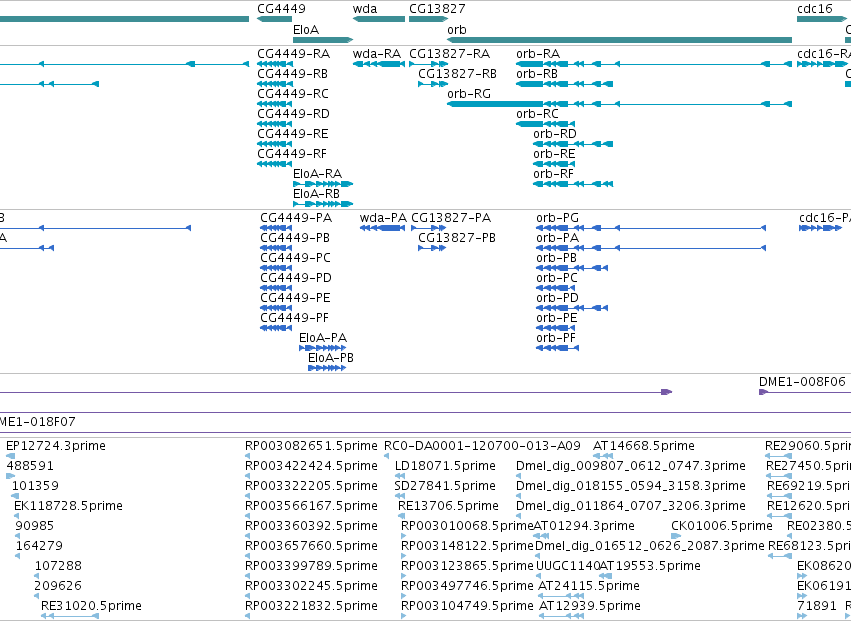Open the orb-PB protein label
This screenshot has width=851, height=621.
556,258
